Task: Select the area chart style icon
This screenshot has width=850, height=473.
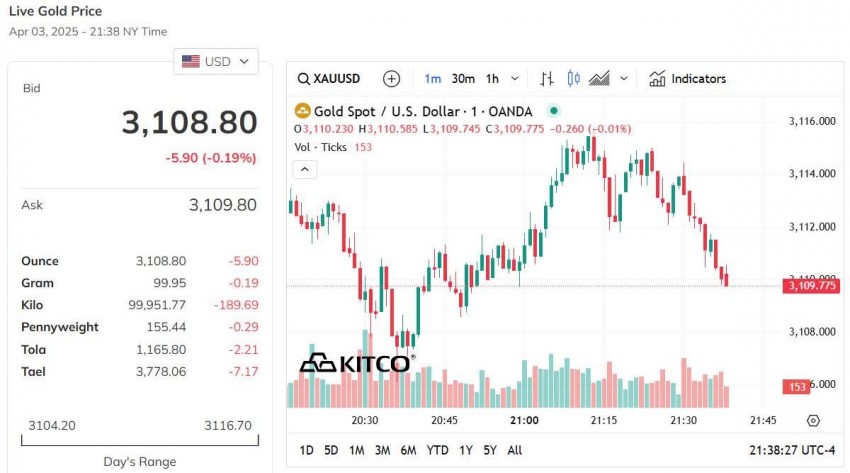Action: click(x=599, y=79)
